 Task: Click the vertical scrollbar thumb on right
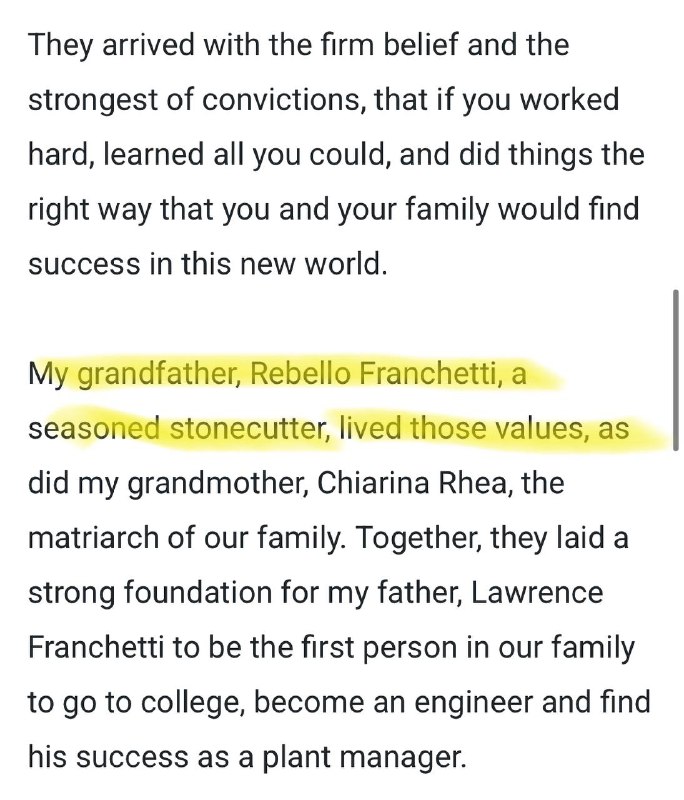(x=676, y=370)
